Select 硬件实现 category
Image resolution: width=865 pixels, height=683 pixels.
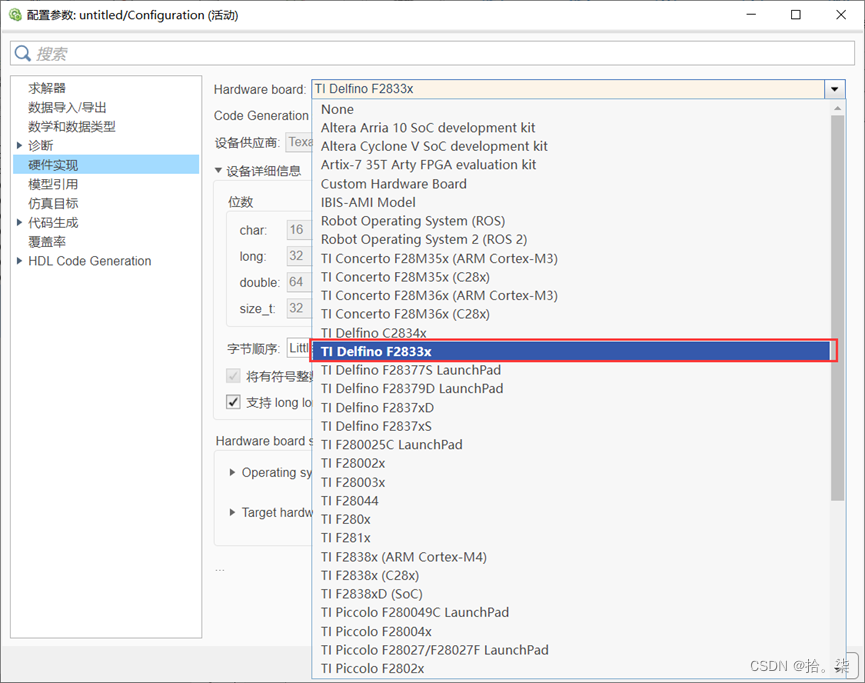[x=106, y=164]
